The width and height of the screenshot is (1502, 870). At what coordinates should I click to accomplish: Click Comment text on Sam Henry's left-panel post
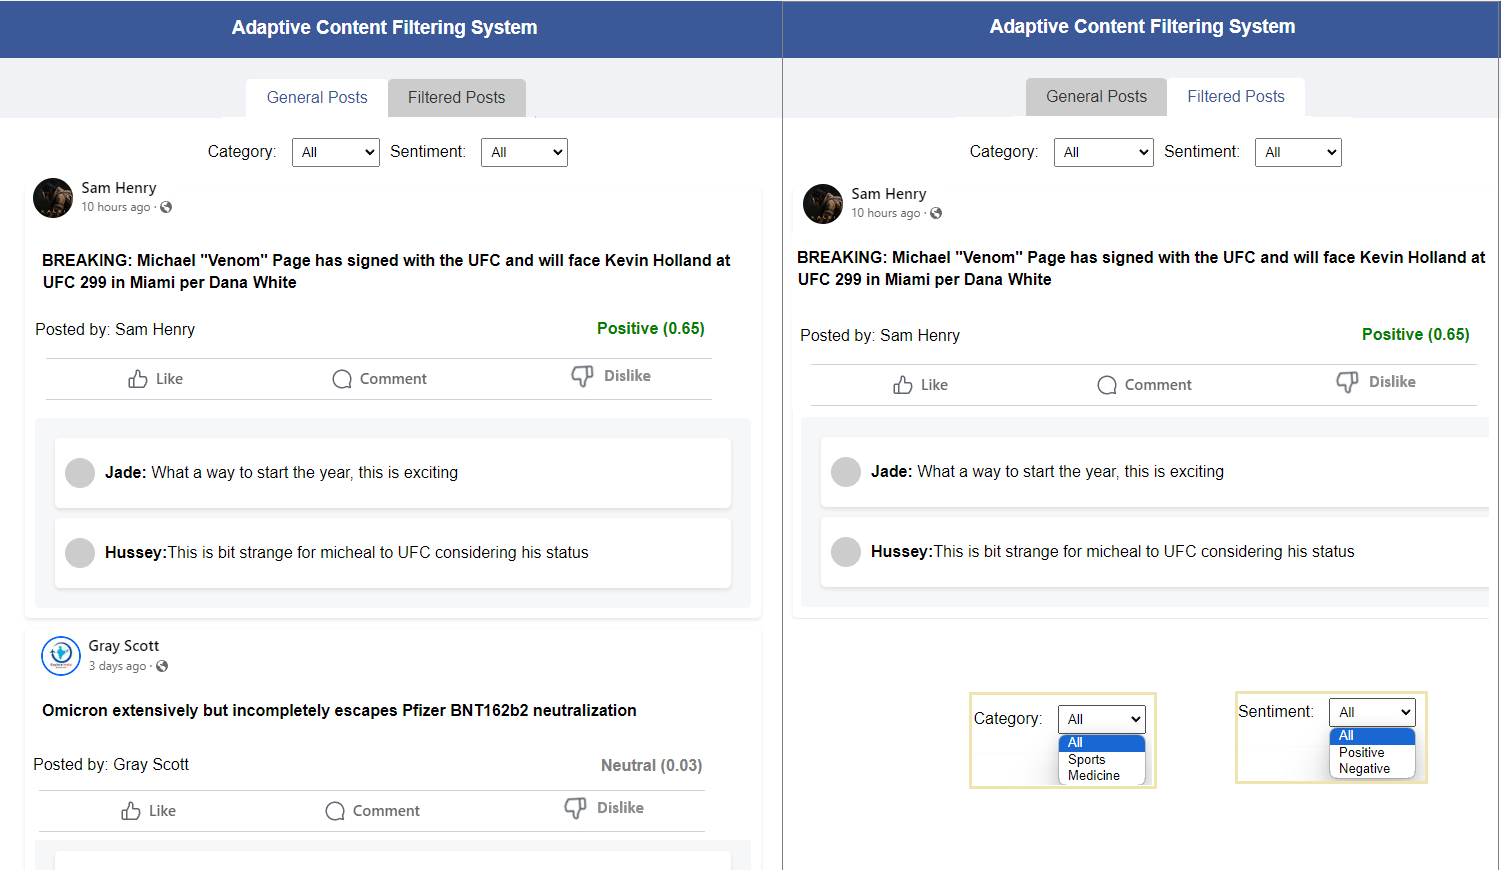point(393,379)
